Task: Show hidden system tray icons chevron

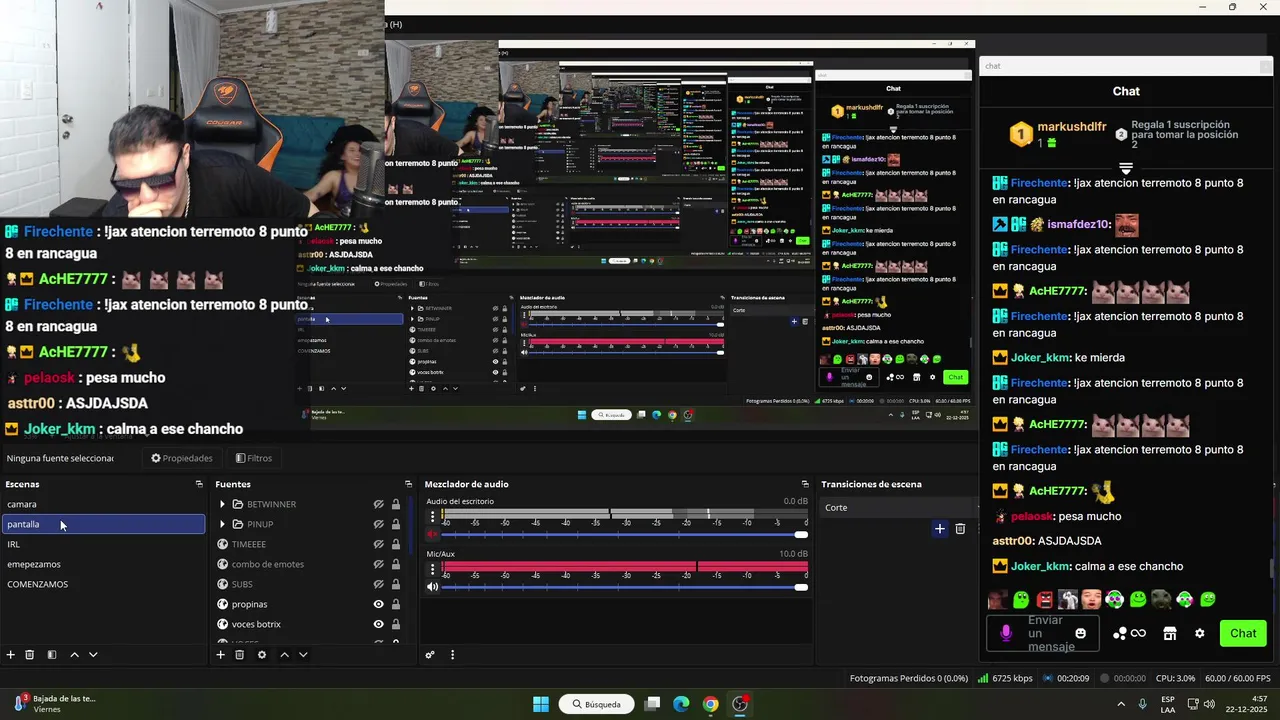Action: (x=1121, y=704)
